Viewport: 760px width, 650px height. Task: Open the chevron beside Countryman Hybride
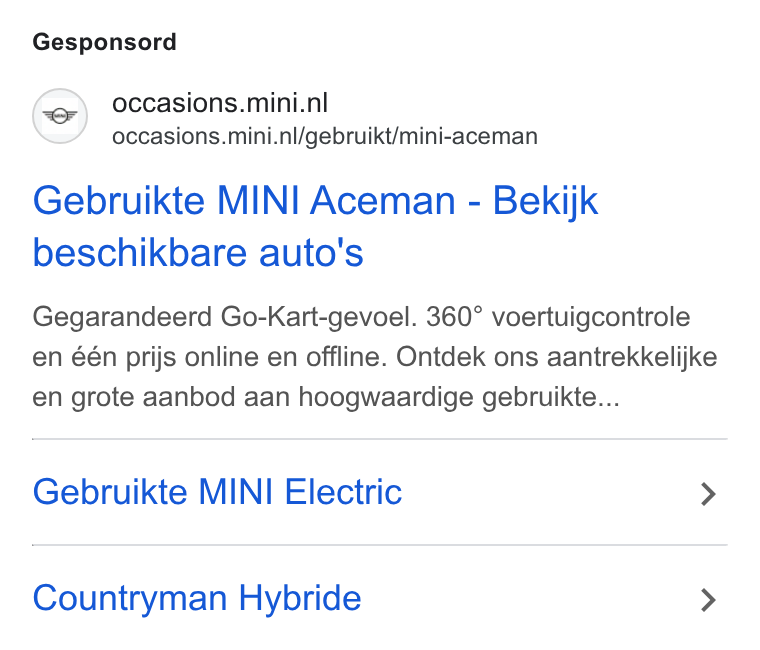(708, 600)
